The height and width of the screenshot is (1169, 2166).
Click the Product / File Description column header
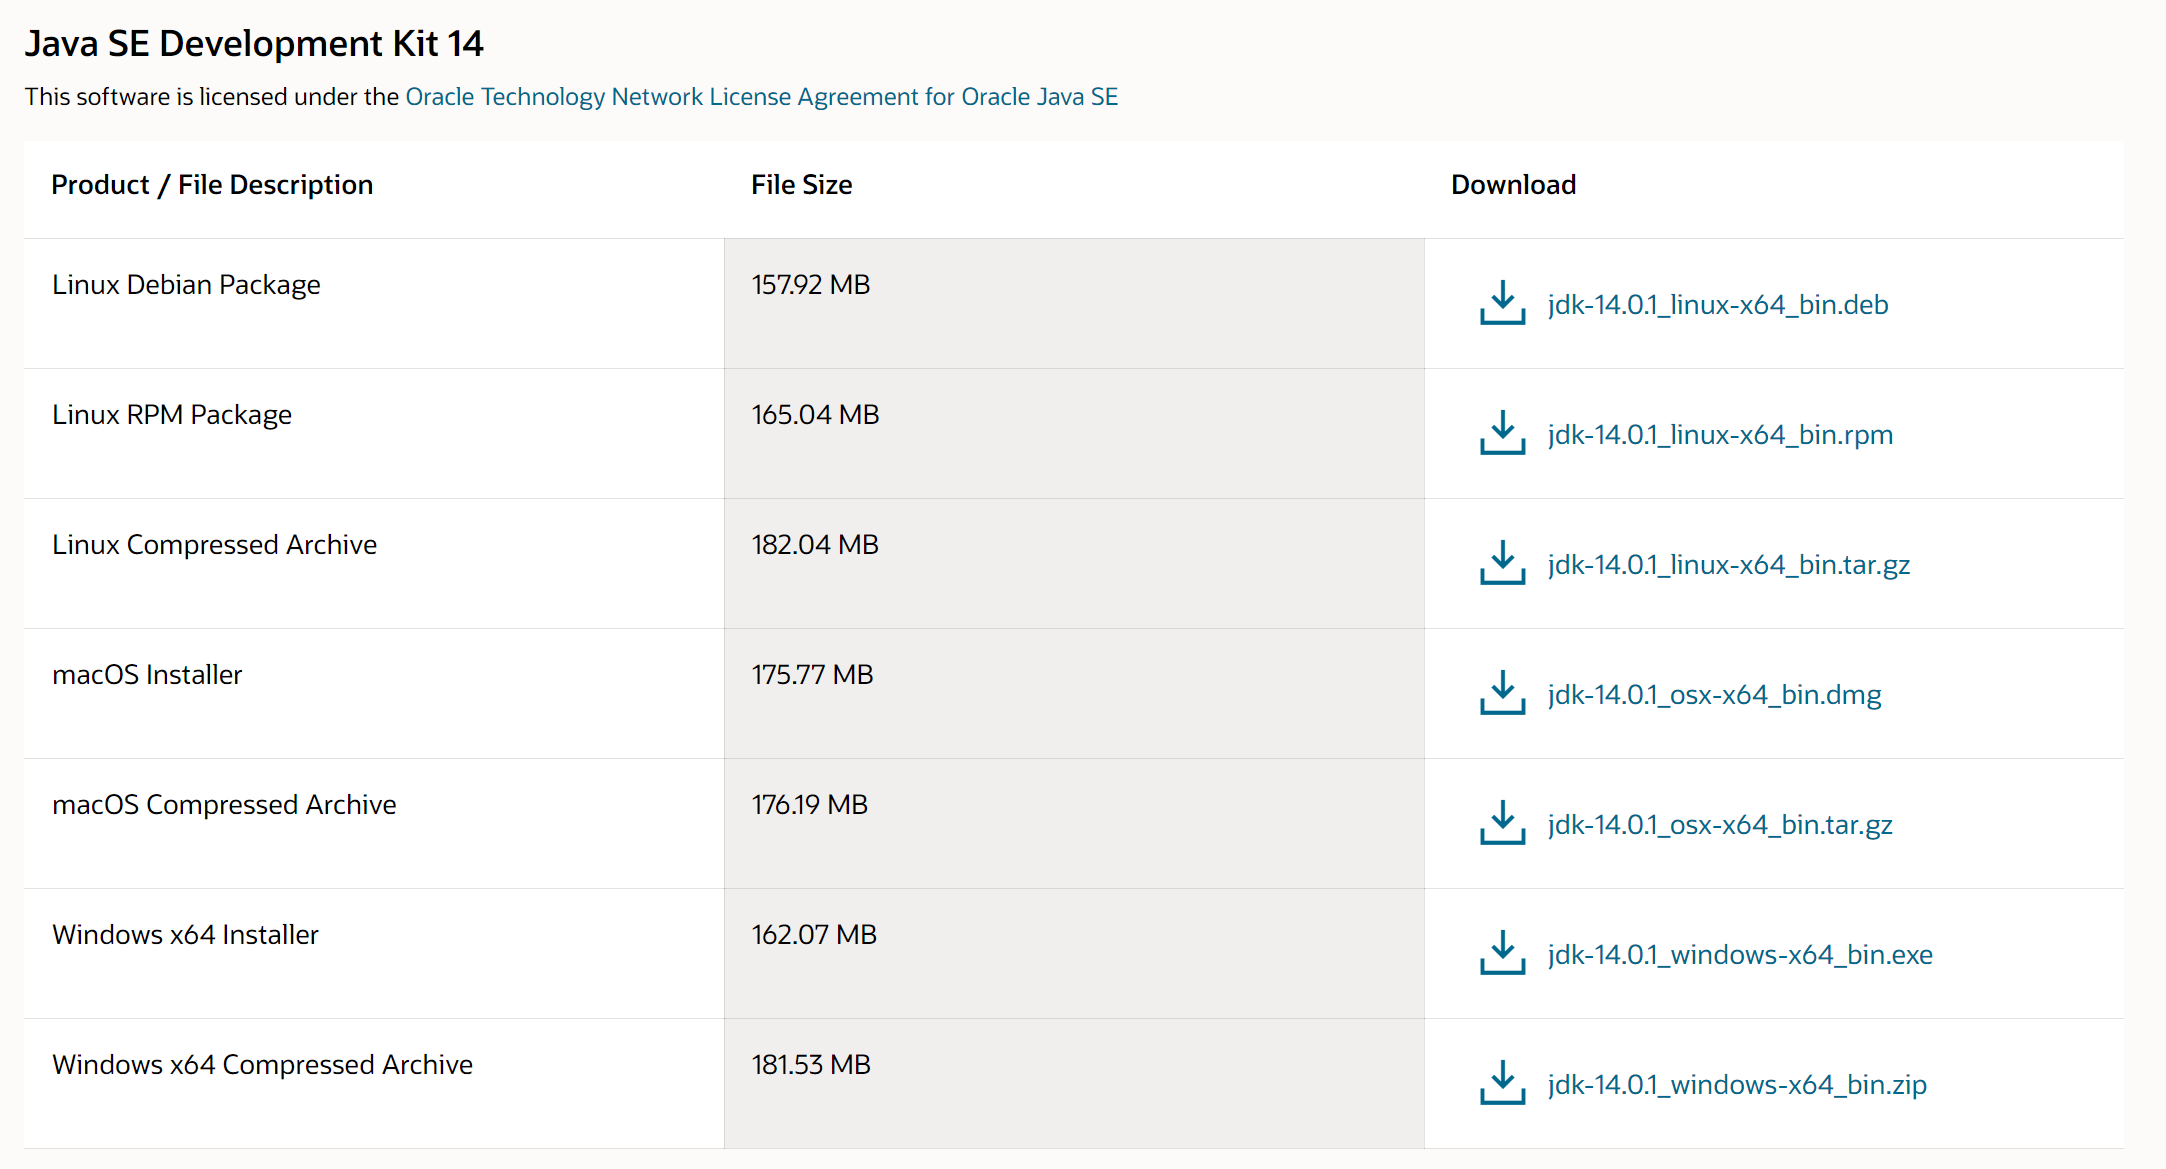coord(212,185)
